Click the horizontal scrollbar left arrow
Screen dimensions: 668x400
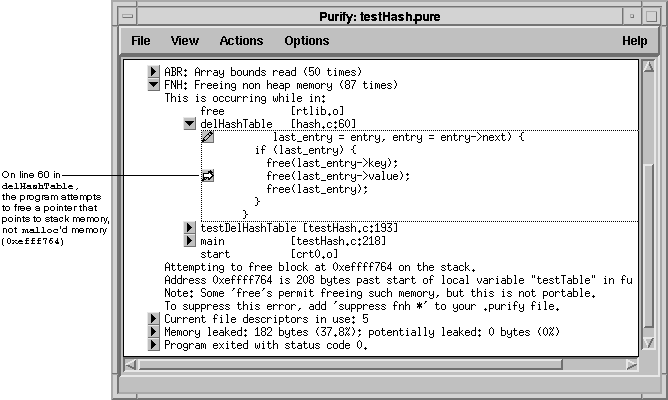click(x=130, y=365)
